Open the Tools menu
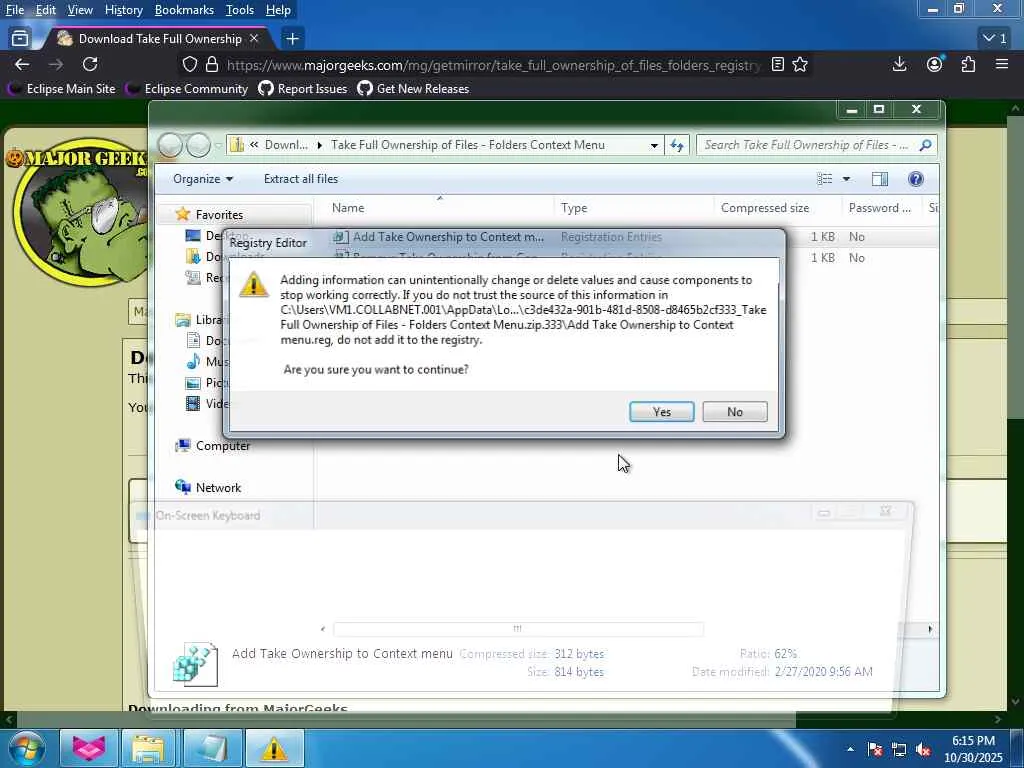Image resolution: width=1024 pixels, height=768 pixels. pos(240,10)
